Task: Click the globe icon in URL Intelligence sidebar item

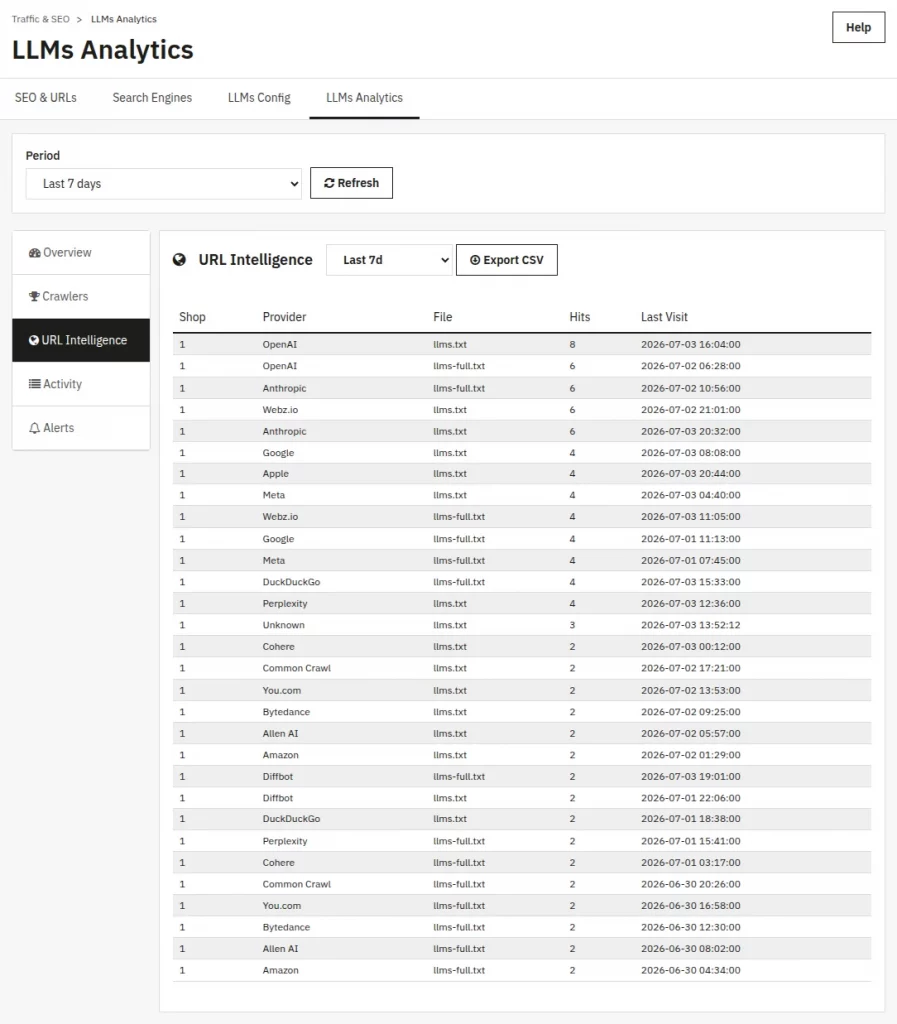Action: point(34,340)
